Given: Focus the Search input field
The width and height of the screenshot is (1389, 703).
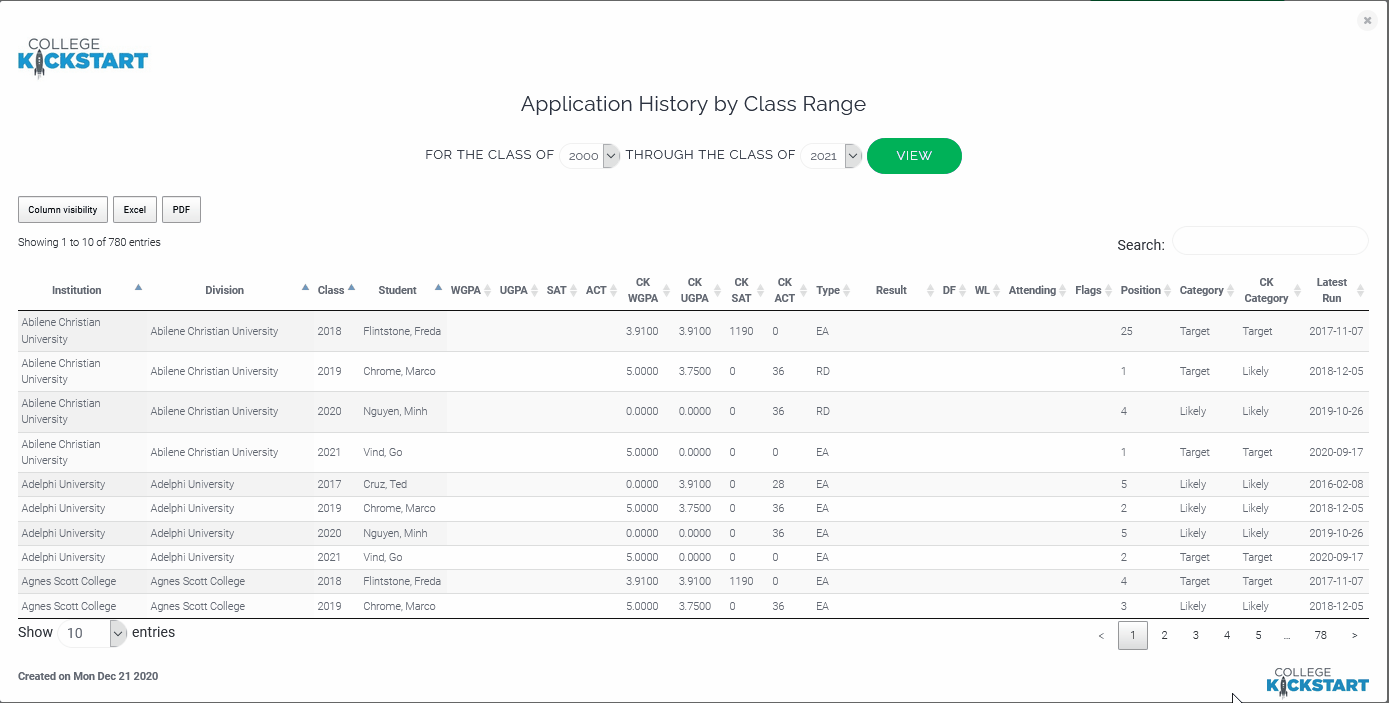Looking at the screenshot, I should pyautogui.click(x=1270, y=241).
